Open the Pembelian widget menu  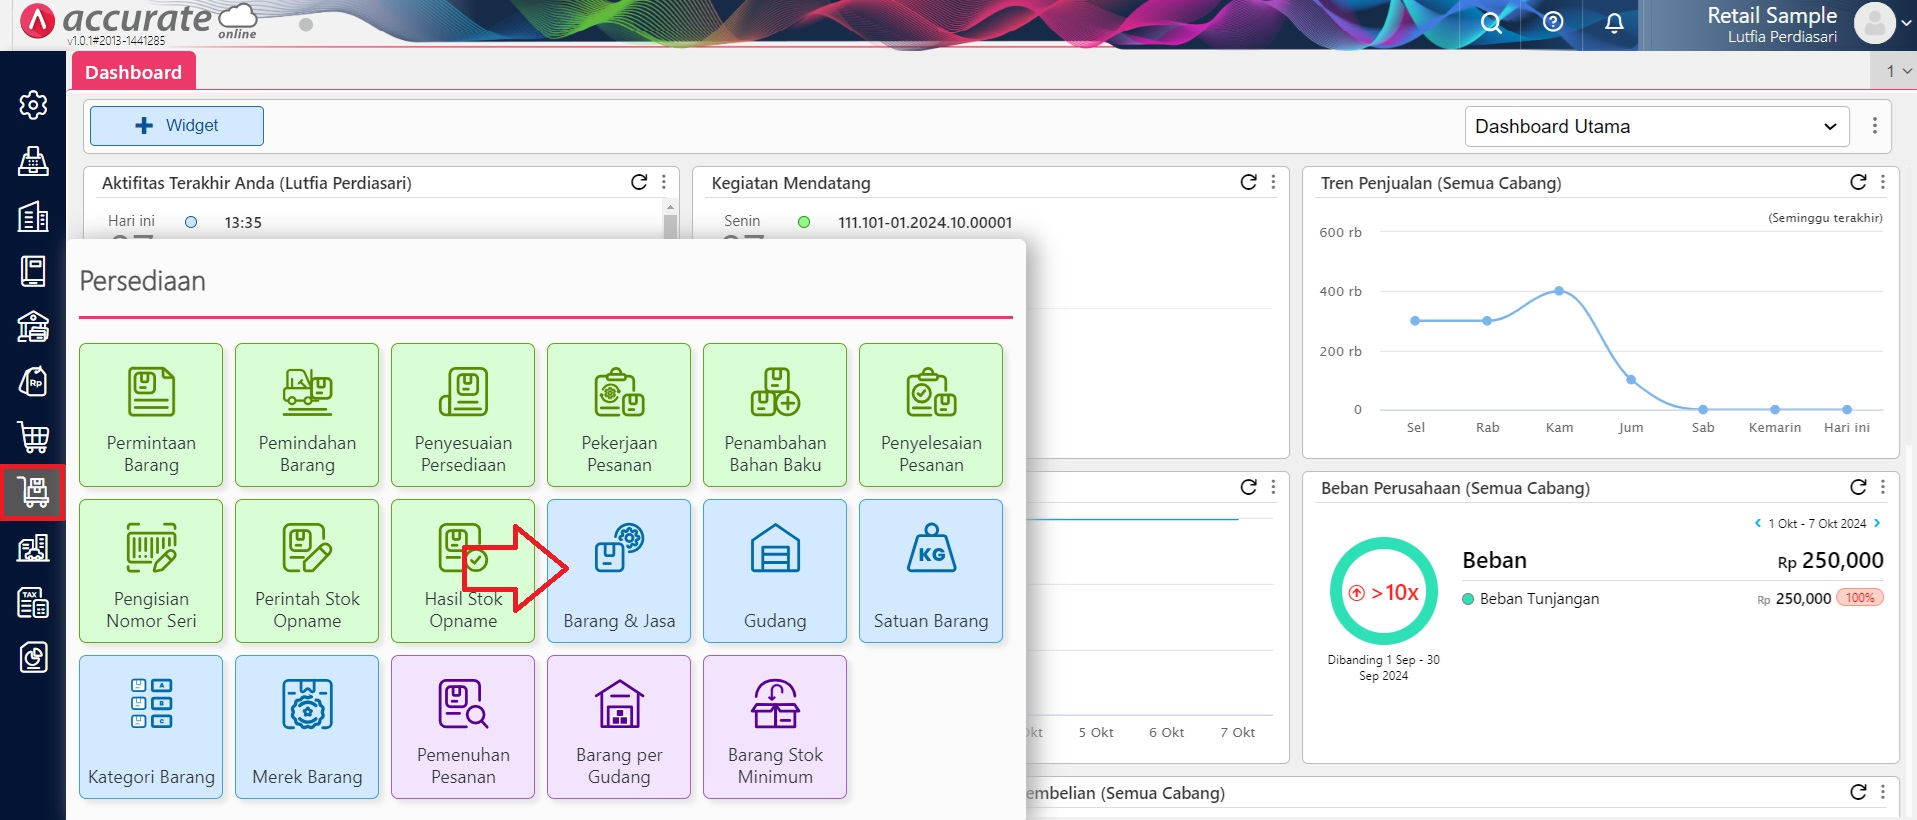(x=1883, y=792)
